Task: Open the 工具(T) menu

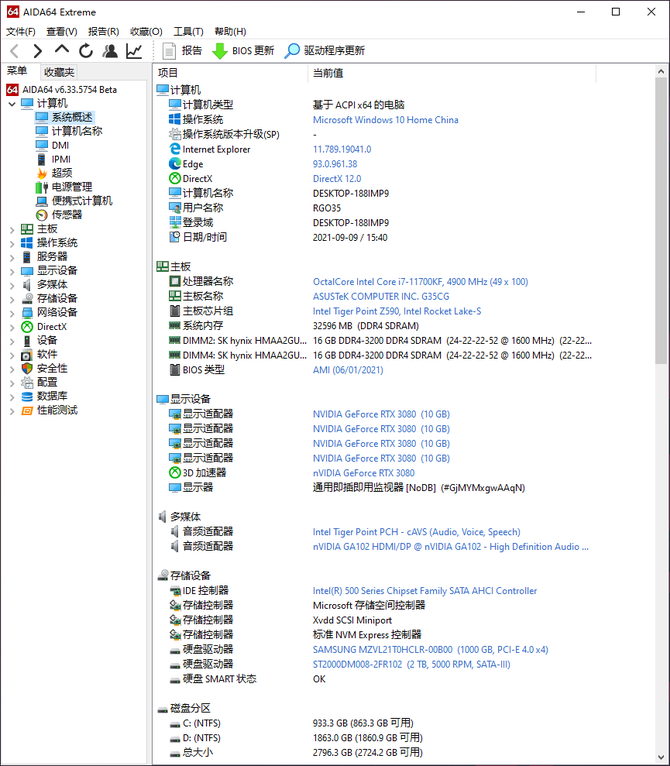Action: [x=188, y=32]
